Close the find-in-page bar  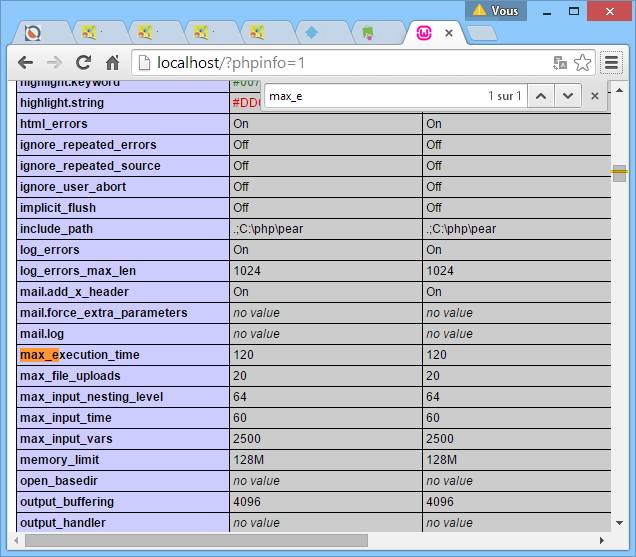(x=594, y=96)
